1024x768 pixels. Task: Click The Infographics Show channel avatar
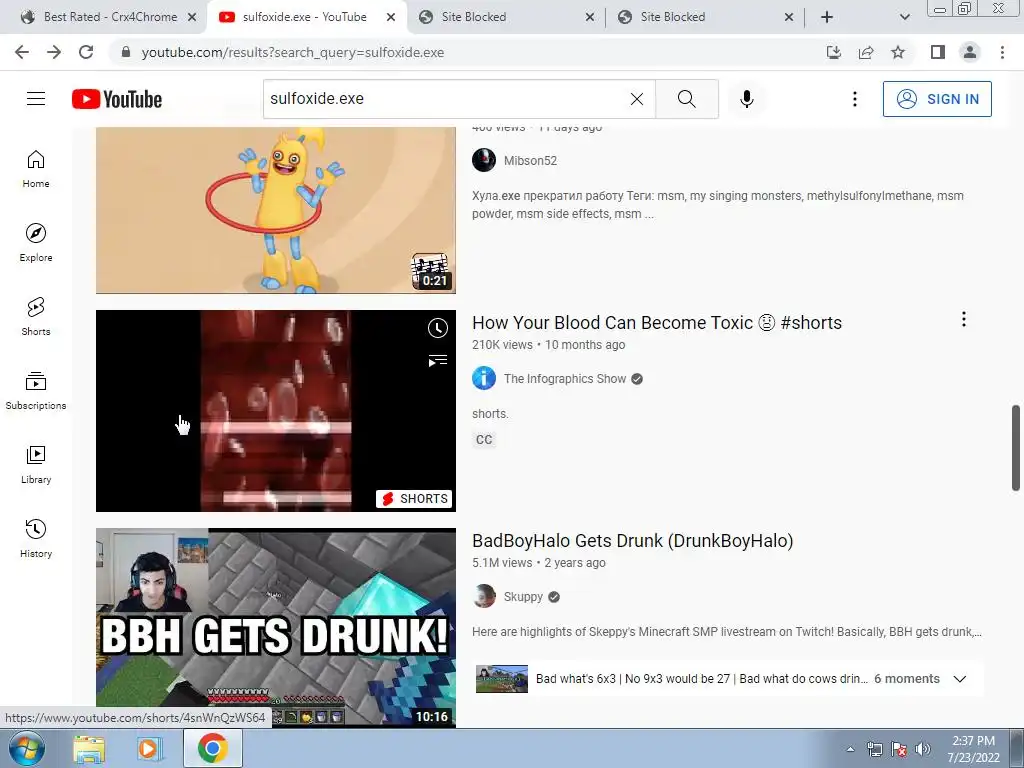click(484, 378)
